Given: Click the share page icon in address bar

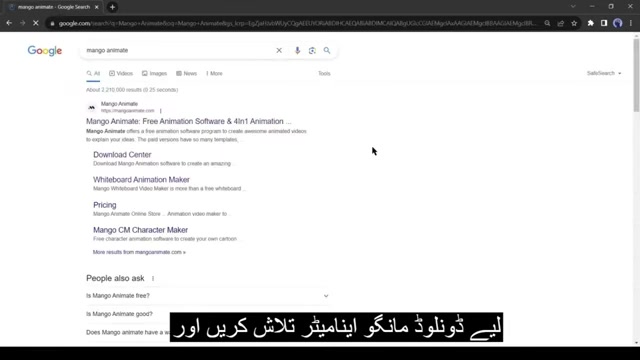Looking at the screenshot, I should click(561, 23).
